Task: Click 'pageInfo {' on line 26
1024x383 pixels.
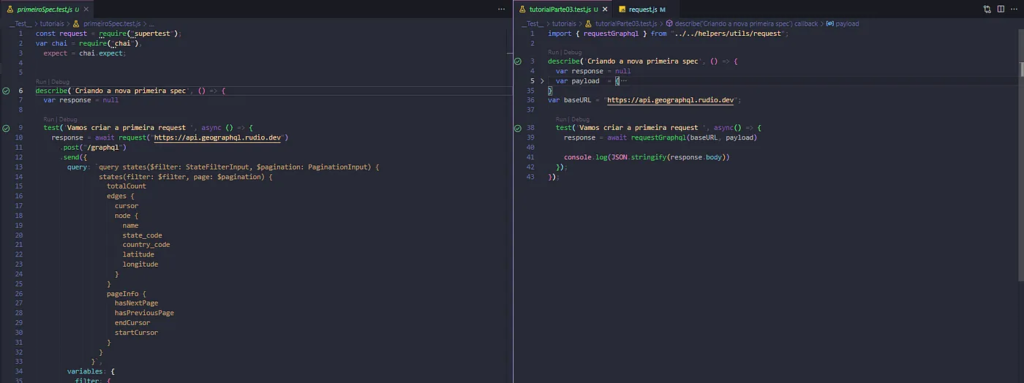Action: coord(127,294)
